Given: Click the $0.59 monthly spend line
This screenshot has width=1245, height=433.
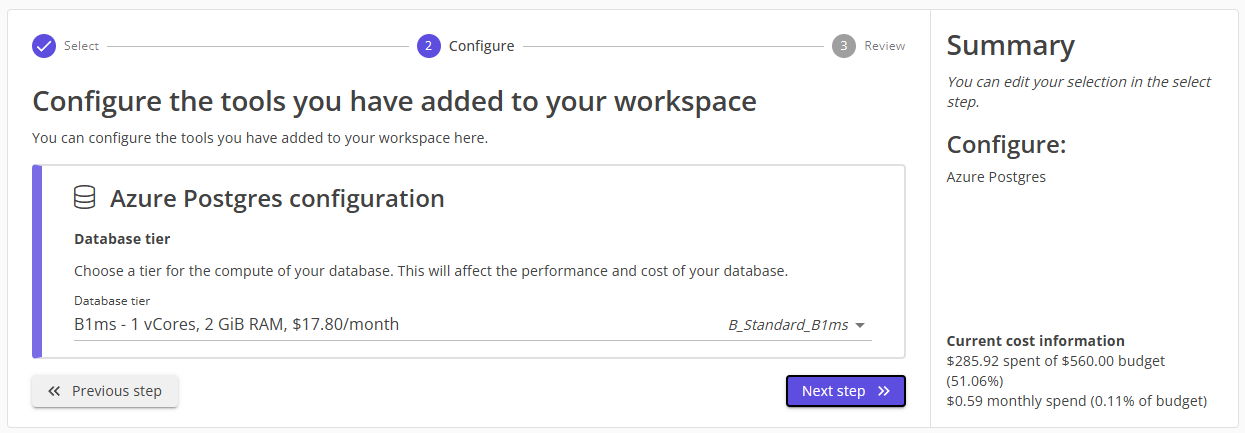Looking at the screenshot, I should [x=1077, y=401].
